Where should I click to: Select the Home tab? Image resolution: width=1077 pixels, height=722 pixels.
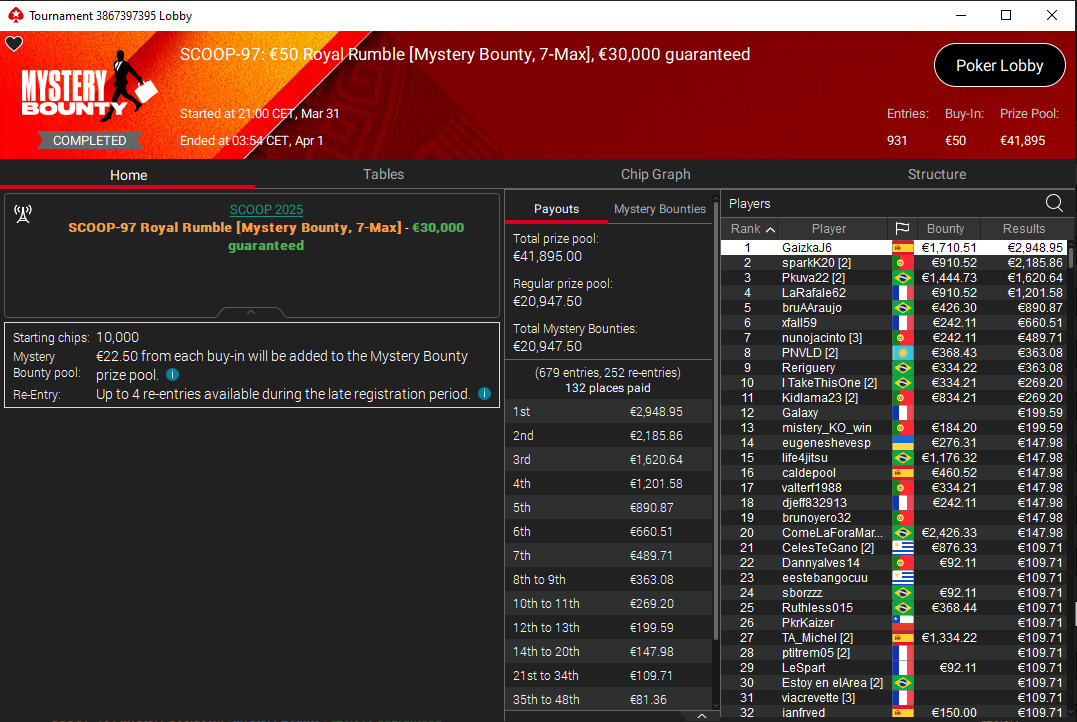128,175
